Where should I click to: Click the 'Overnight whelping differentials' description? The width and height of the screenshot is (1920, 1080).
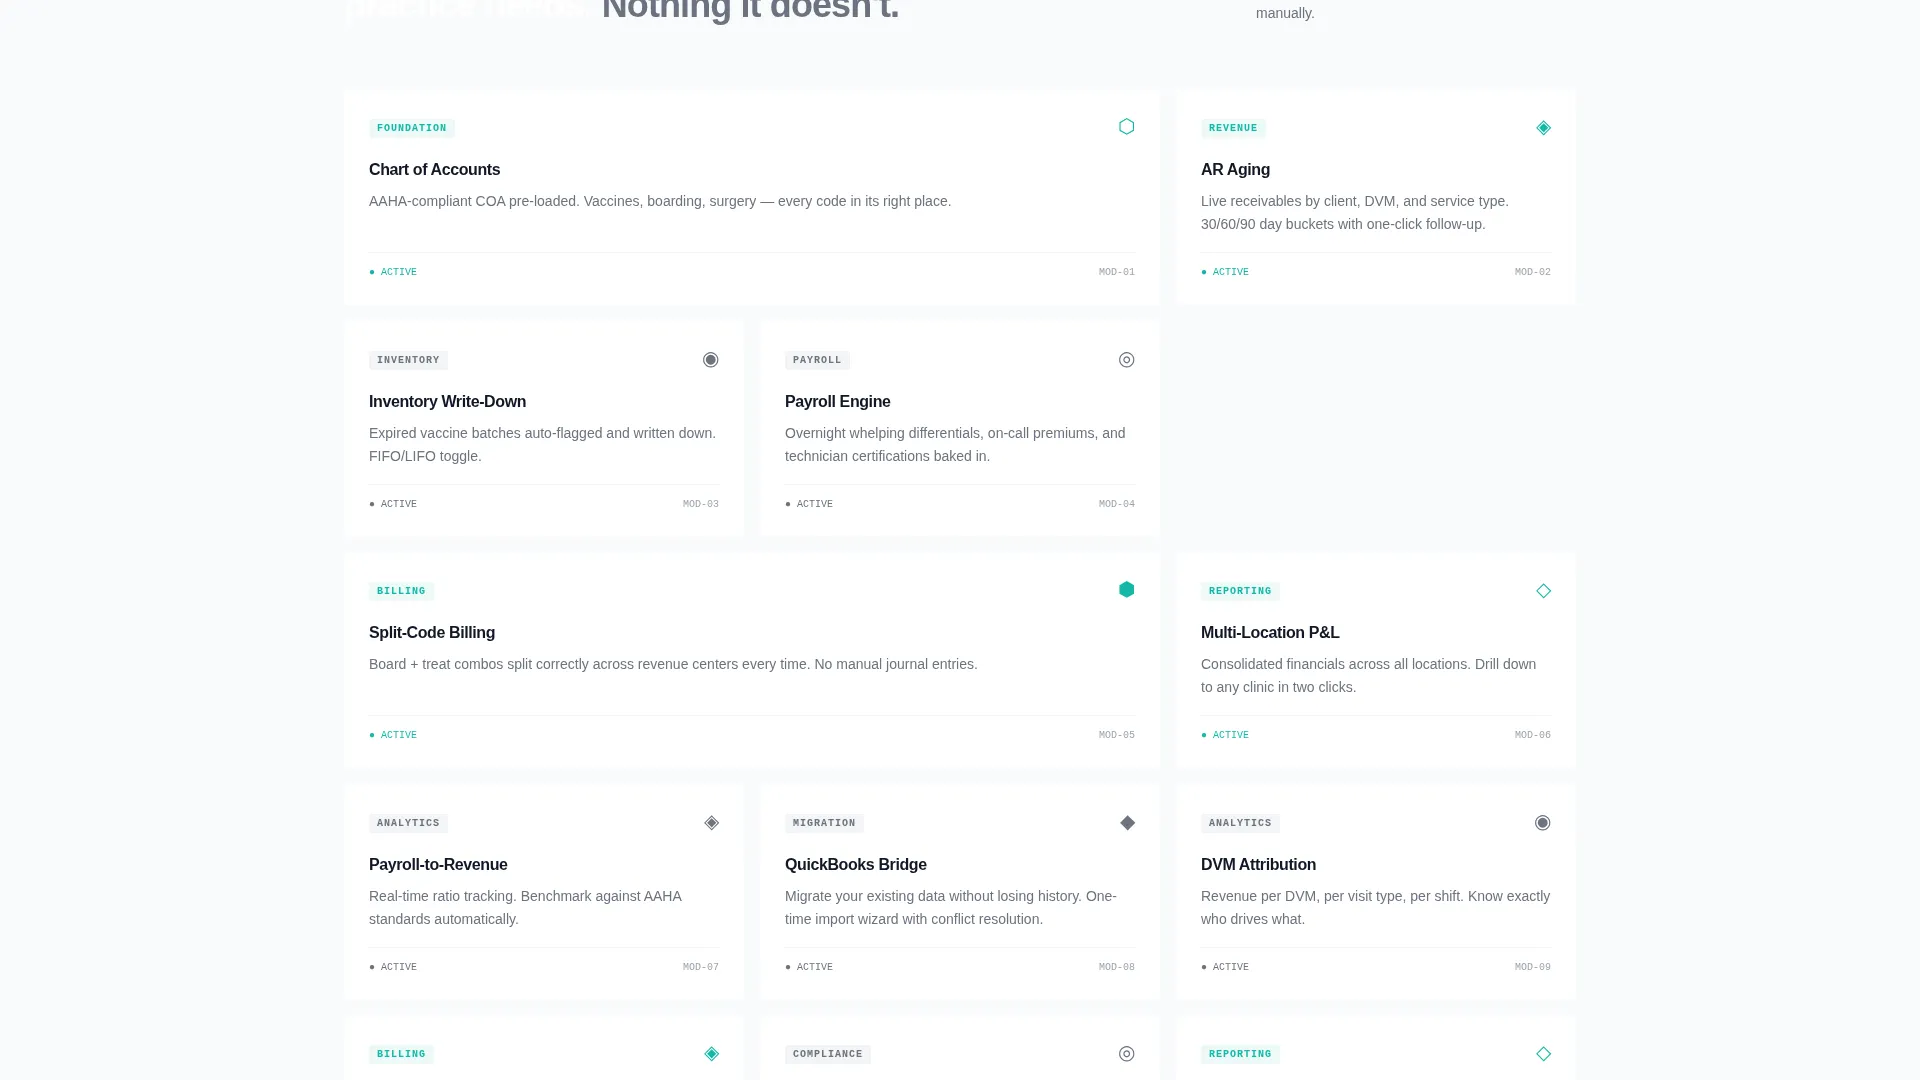[955, 445]
